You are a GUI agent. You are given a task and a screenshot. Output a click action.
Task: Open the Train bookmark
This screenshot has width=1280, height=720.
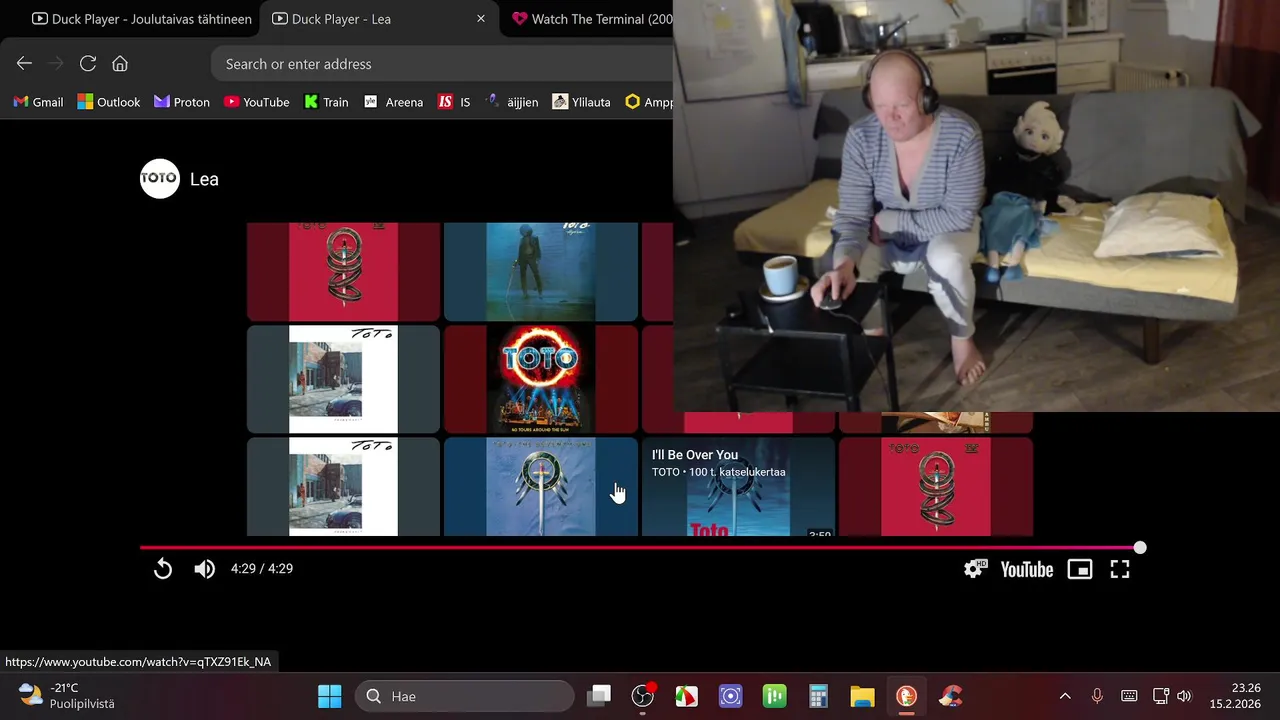[x=326, y=102]
